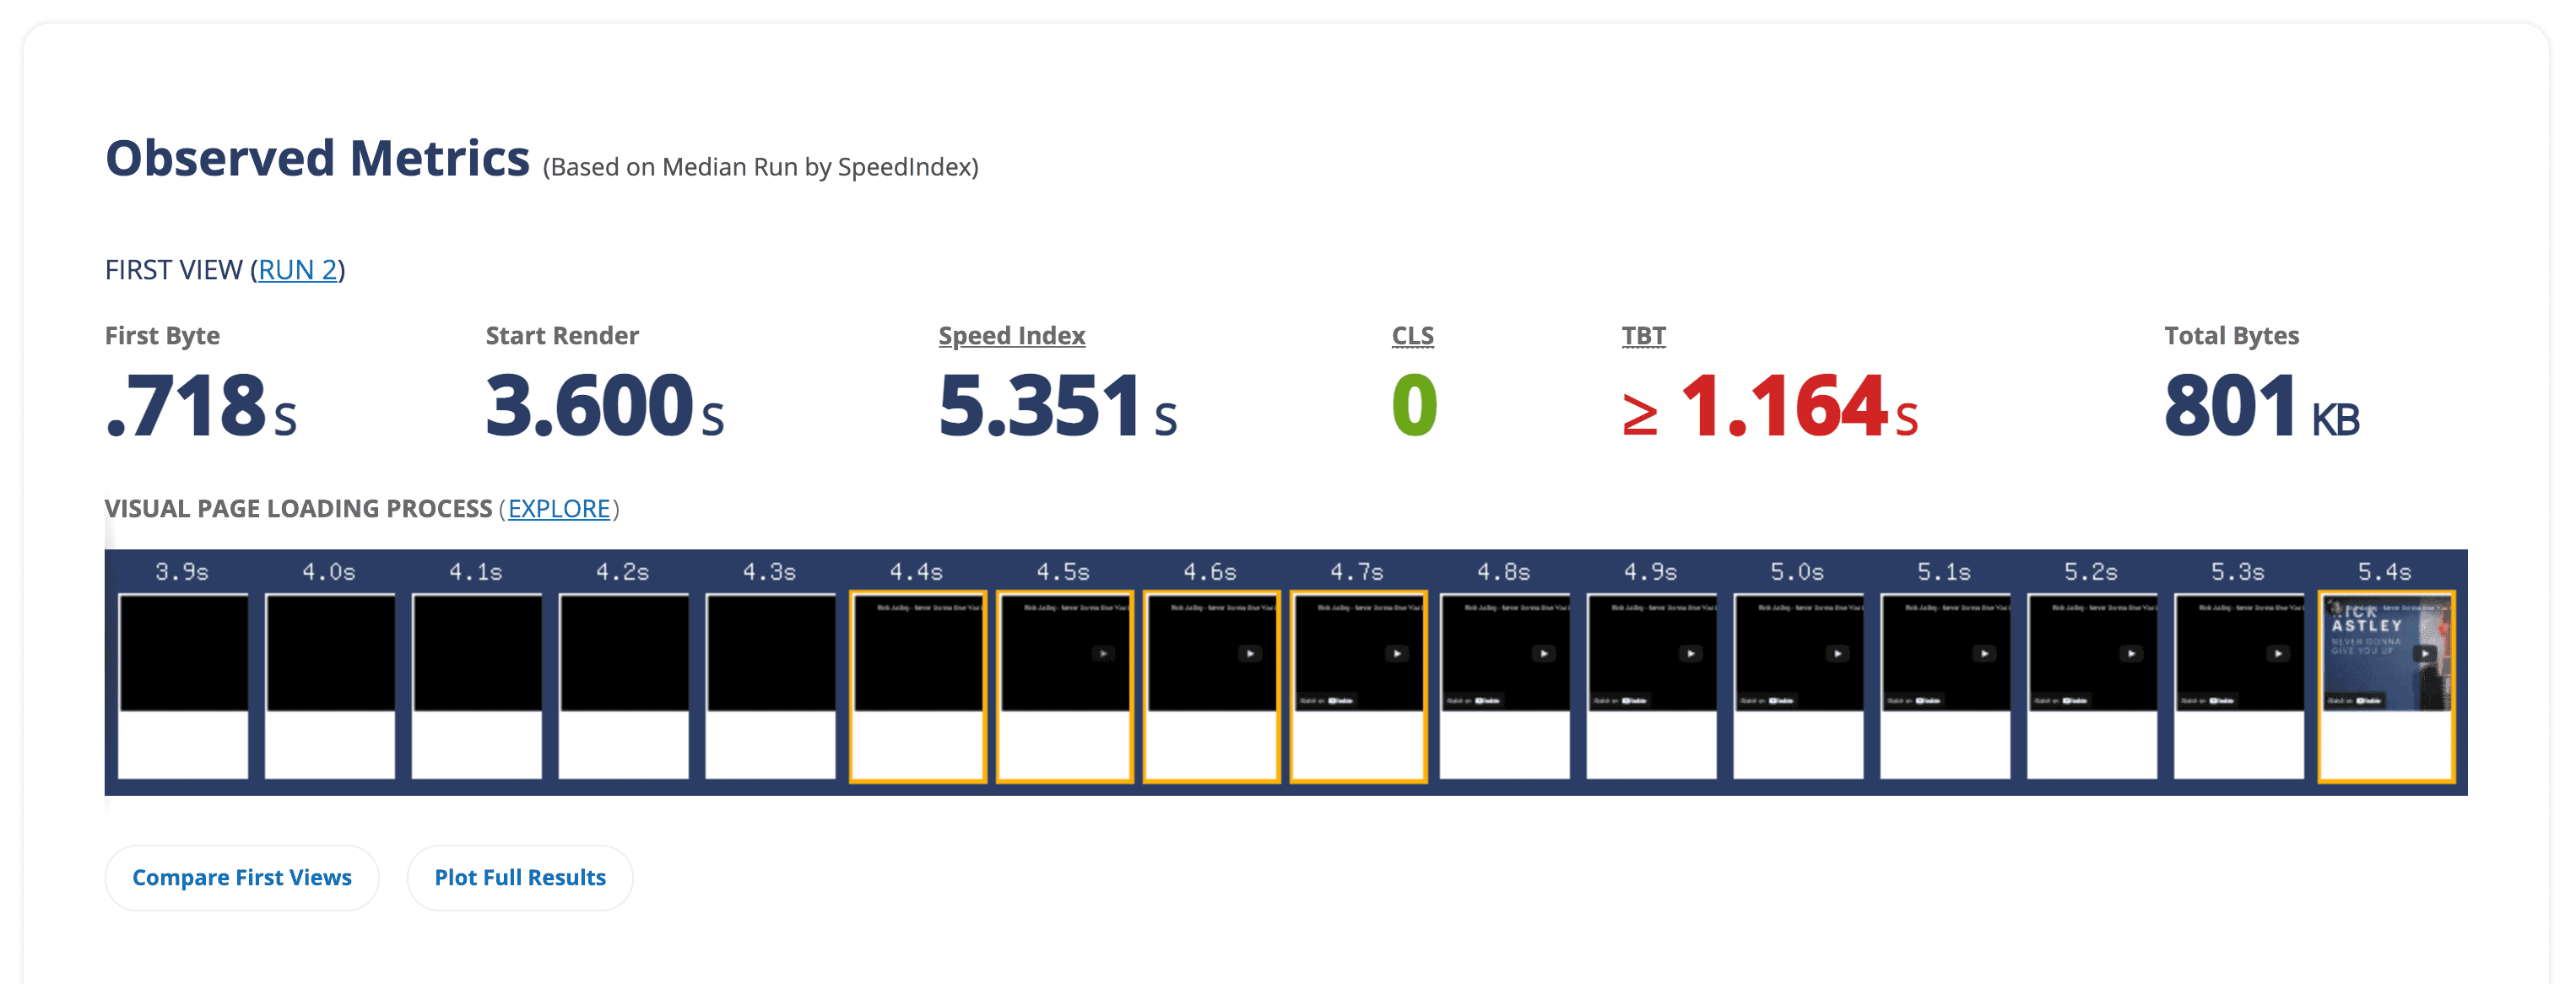Click the Compare First Views button
The height and width of the screenshot is (984, 2576).
coord(242,878)
